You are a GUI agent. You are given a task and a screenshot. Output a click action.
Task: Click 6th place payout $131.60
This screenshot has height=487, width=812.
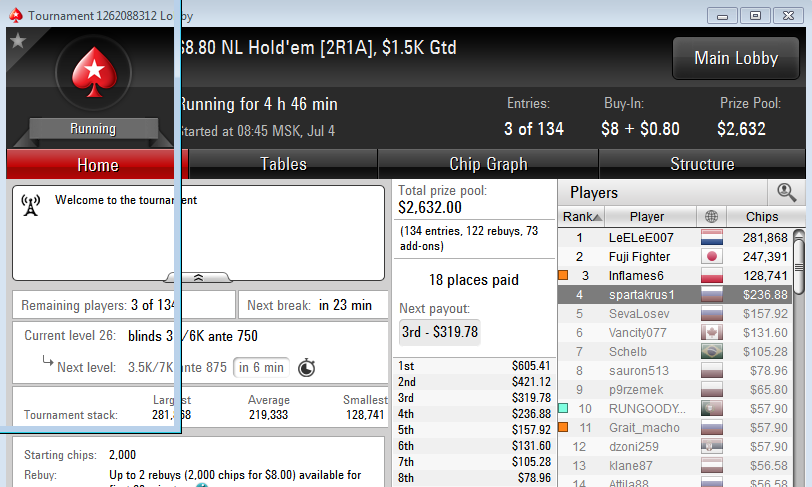(x=474, y=446)
